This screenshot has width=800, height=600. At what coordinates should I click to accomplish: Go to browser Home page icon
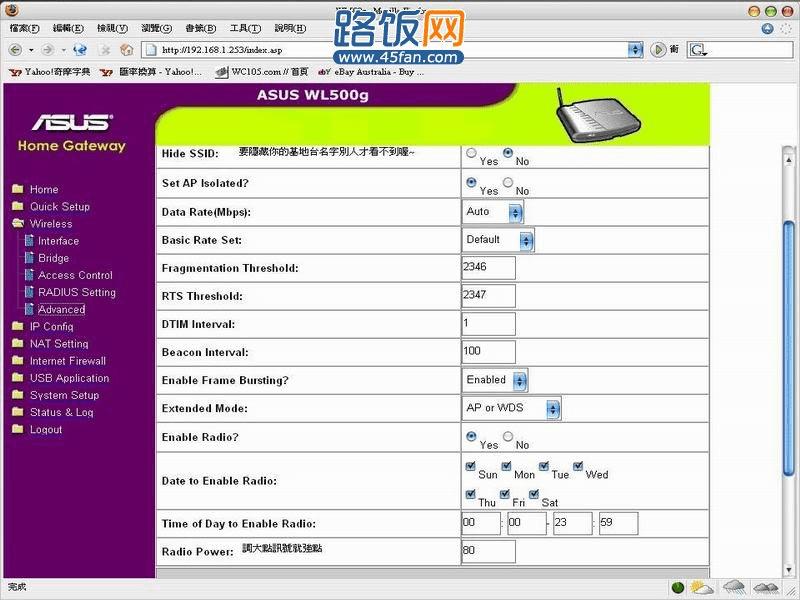126,49
